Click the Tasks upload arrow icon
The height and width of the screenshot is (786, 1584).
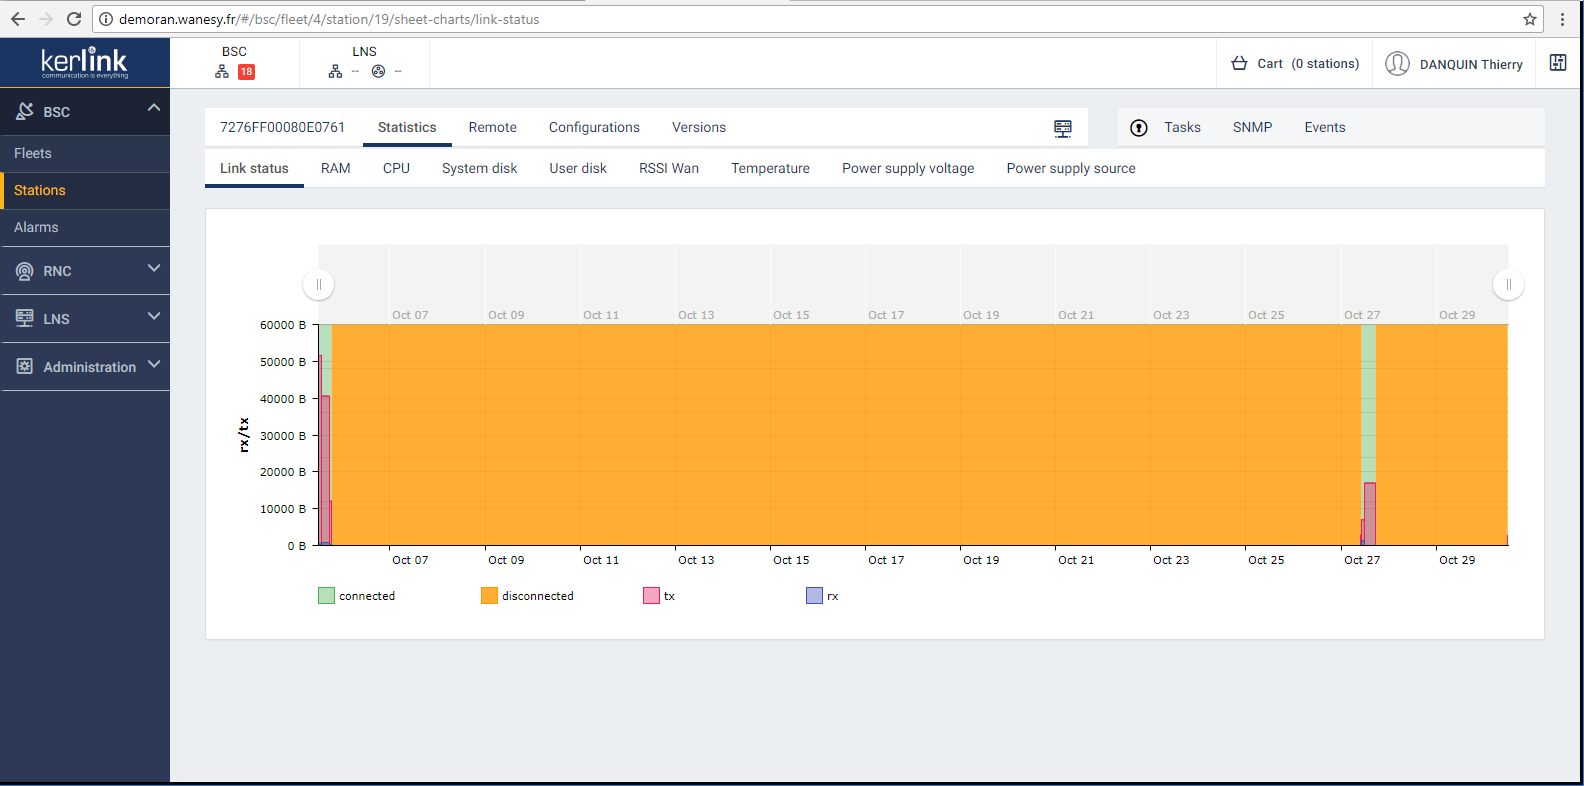pos(1138,128)
